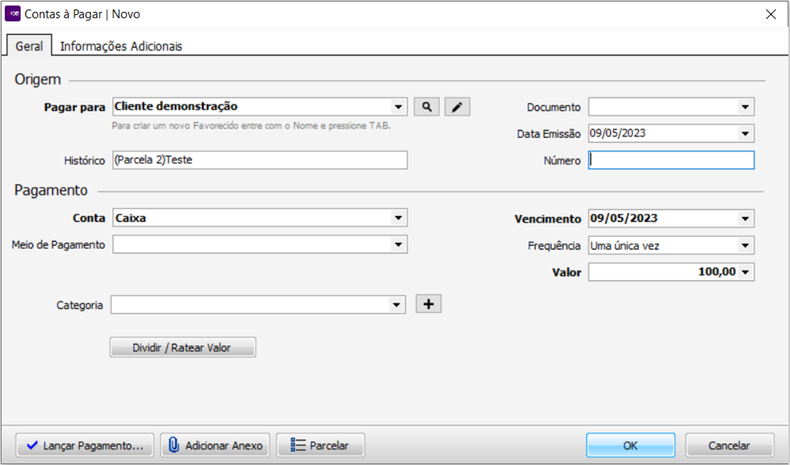
Task: Close the Contas à Pagar window
Action: tap(770, 14)
